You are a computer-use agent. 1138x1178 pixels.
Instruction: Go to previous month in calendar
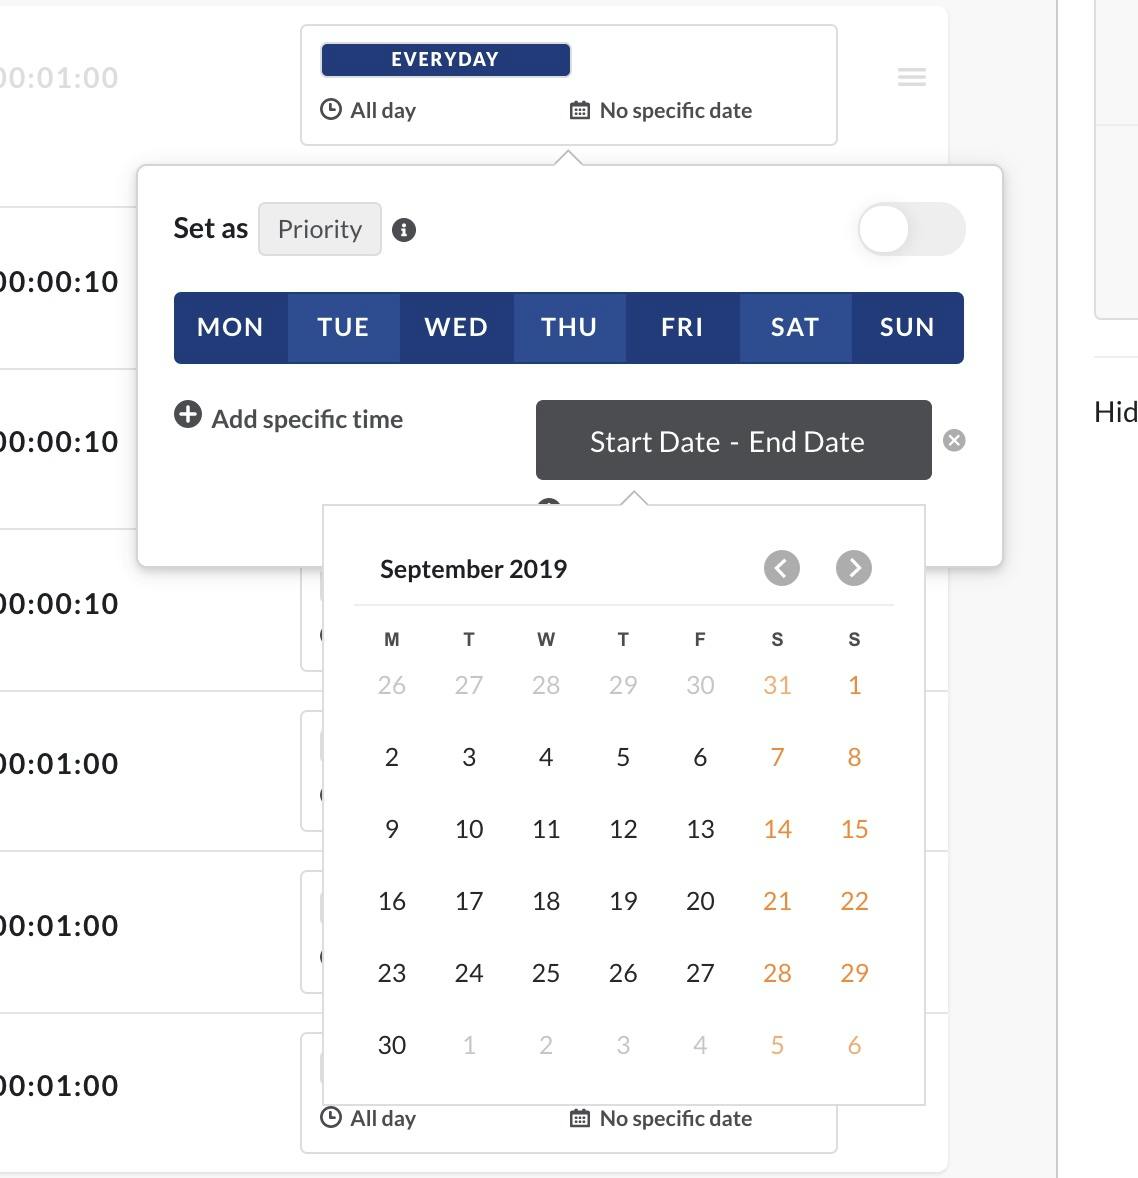point(782,568)
